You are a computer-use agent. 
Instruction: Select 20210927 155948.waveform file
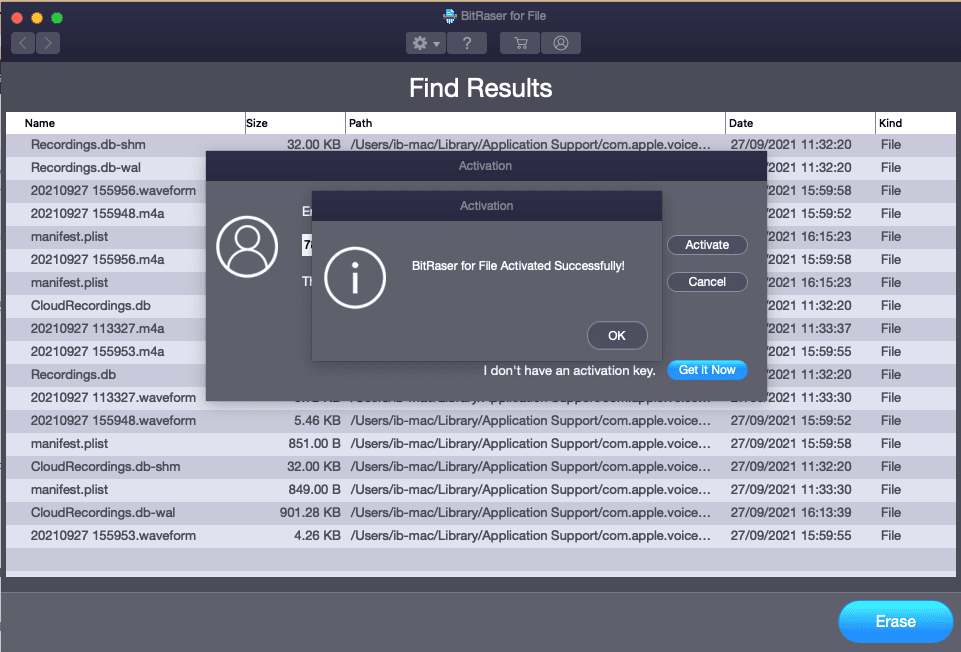pyautogui.click(x=113, y=420)
